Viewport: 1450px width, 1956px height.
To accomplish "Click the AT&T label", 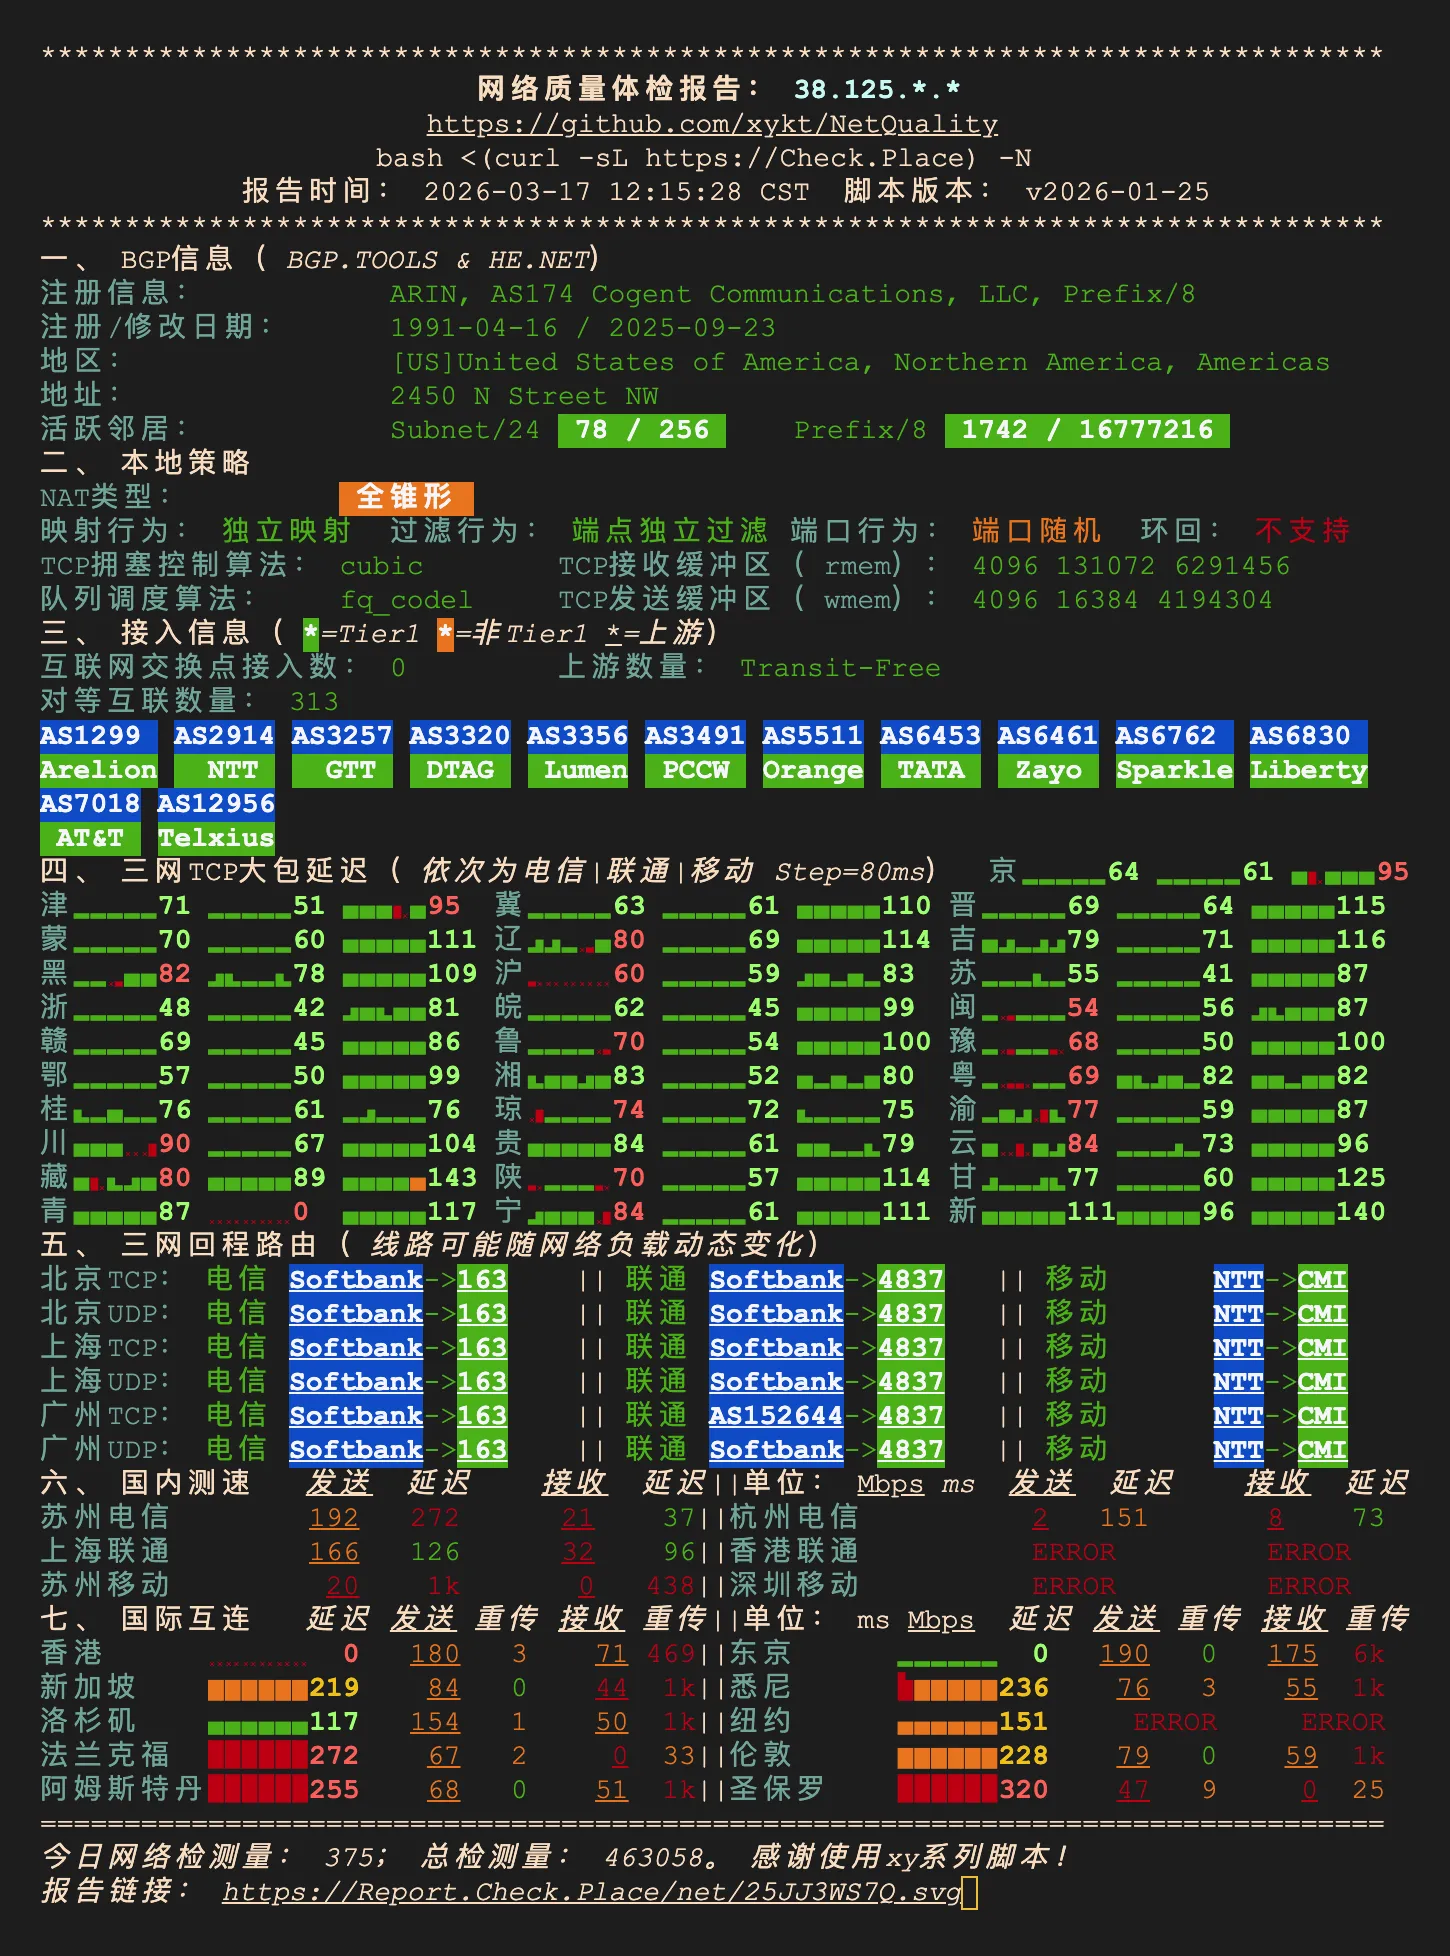I will [90, 838].
